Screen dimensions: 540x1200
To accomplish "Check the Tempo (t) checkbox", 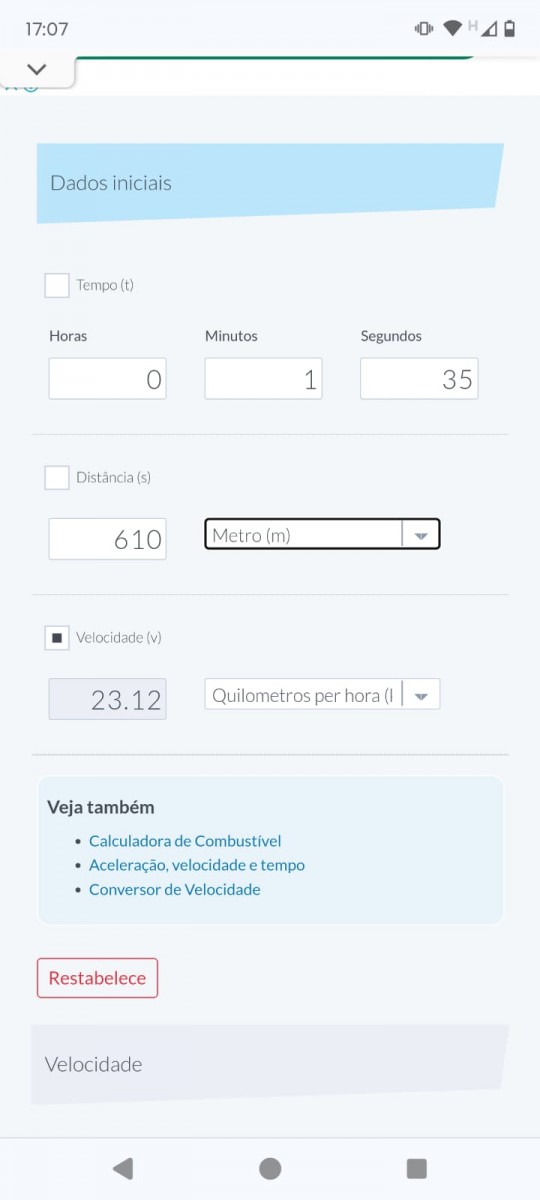I will tap(57, 286).
